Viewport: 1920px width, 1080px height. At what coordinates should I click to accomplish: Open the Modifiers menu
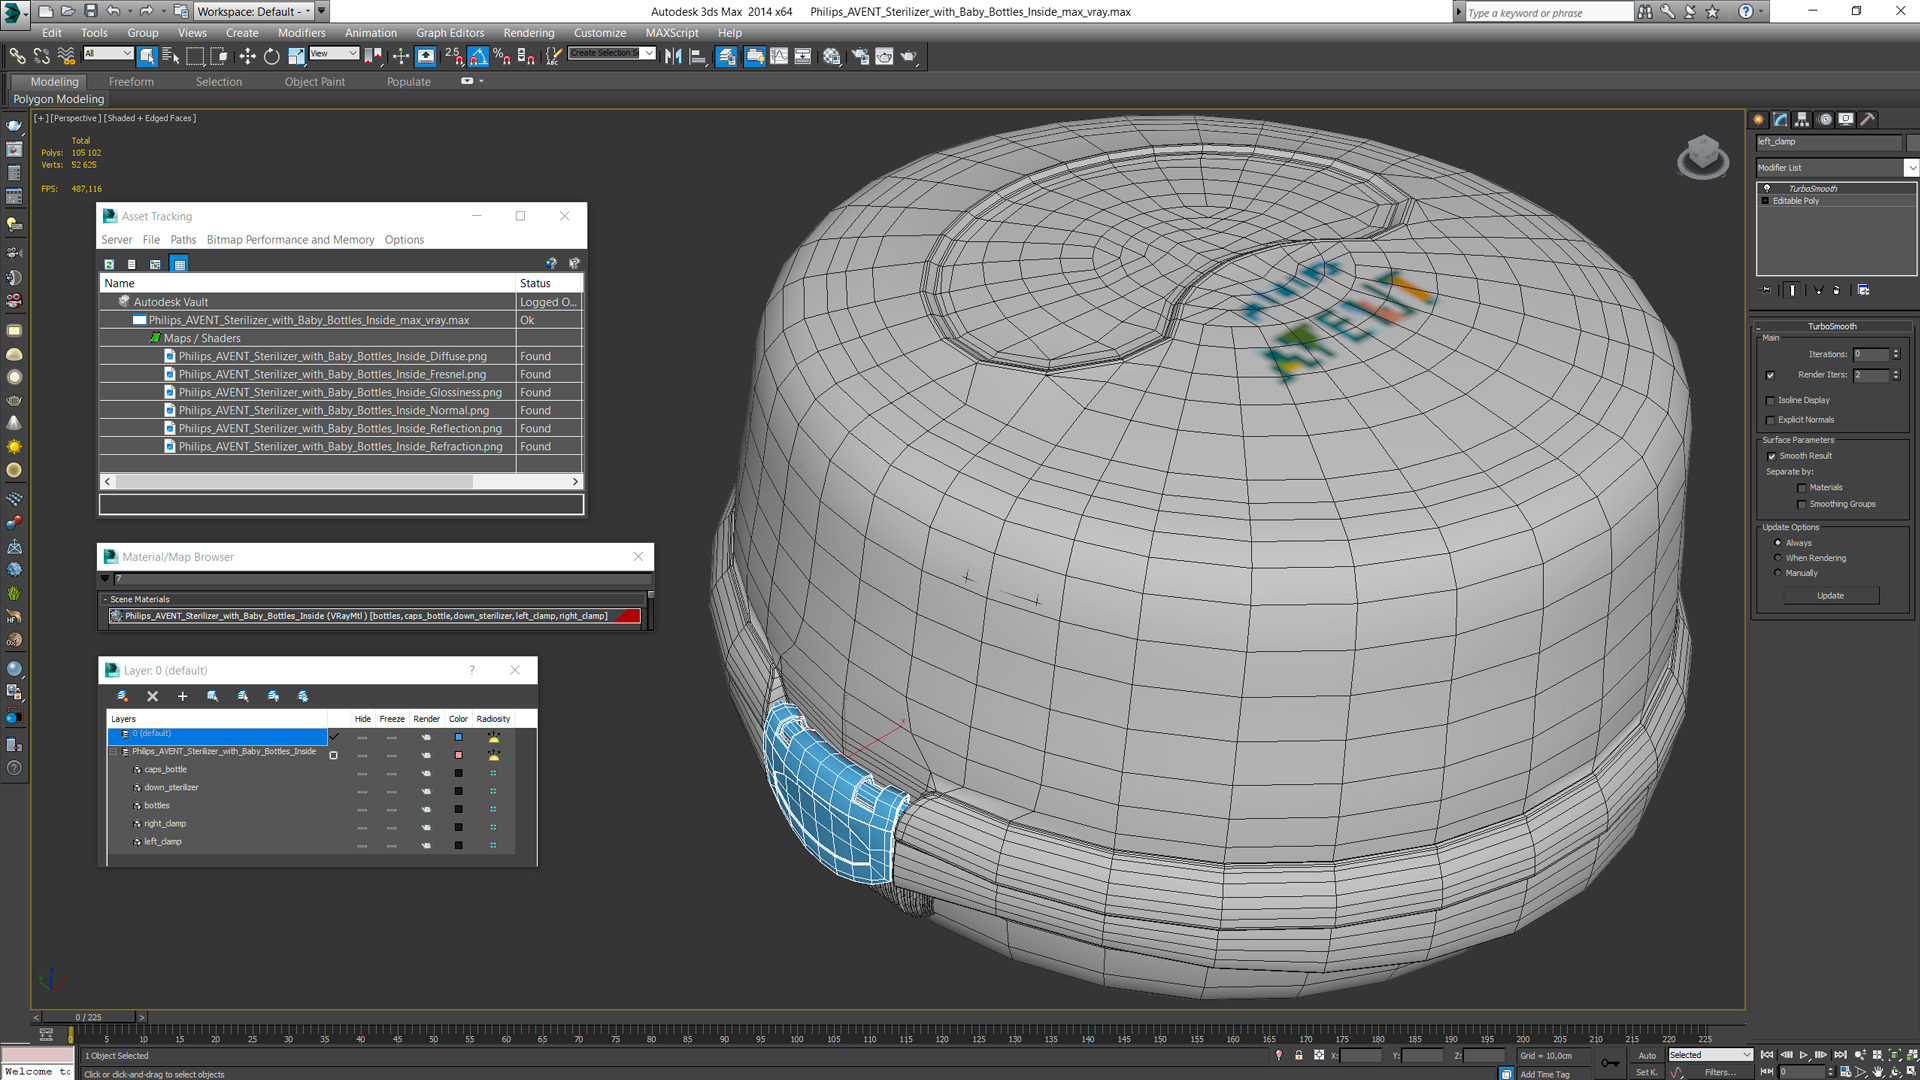point(301,33)
